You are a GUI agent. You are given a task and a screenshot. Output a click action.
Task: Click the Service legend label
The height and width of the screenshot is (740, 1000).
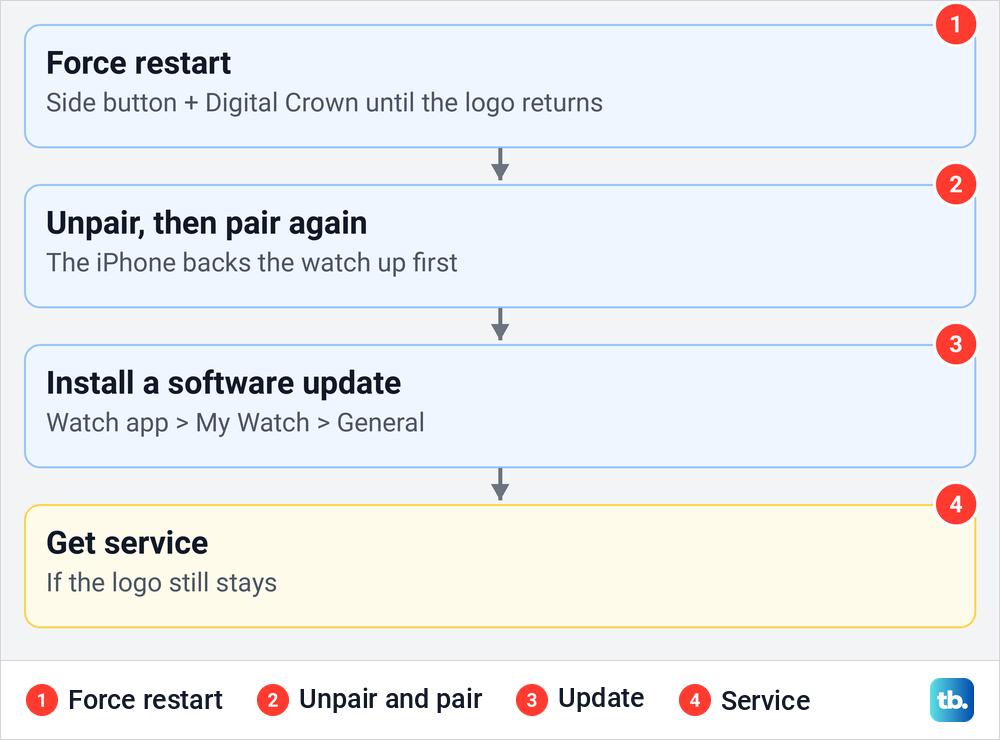pyautogui.click(x=765, y=700)
